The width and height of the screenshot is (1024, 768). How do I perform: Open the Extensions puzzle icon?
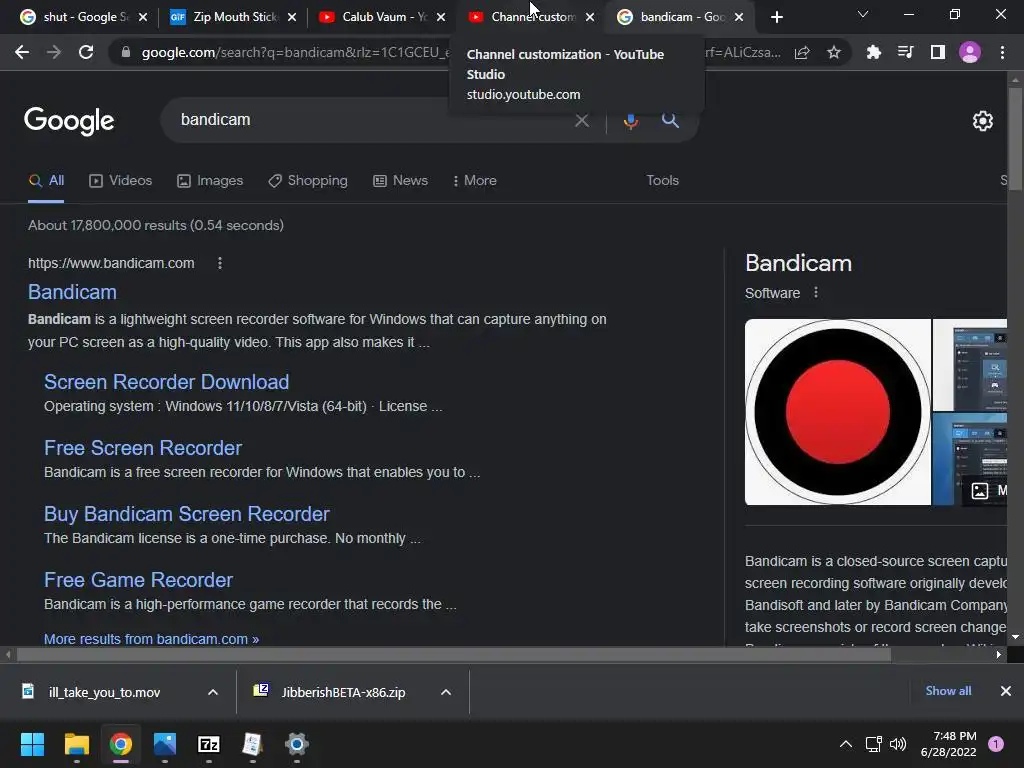coord(873,52)
